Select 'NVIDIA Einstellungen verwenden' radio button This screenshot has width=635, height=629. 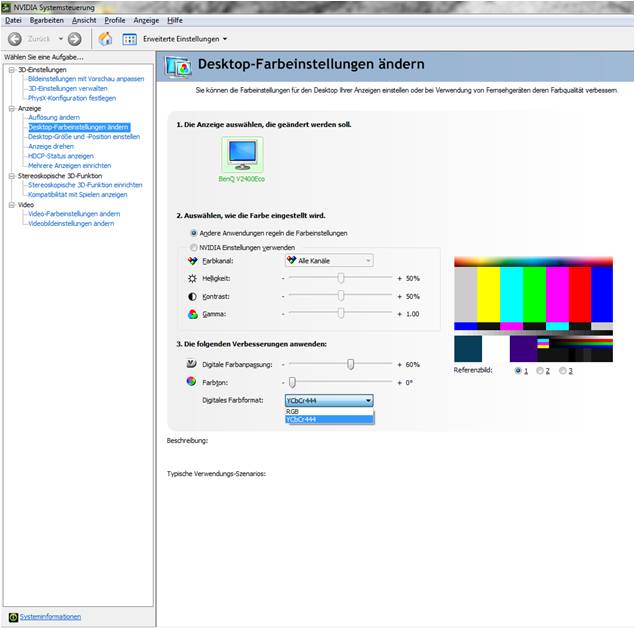click(x=193, y=247)
